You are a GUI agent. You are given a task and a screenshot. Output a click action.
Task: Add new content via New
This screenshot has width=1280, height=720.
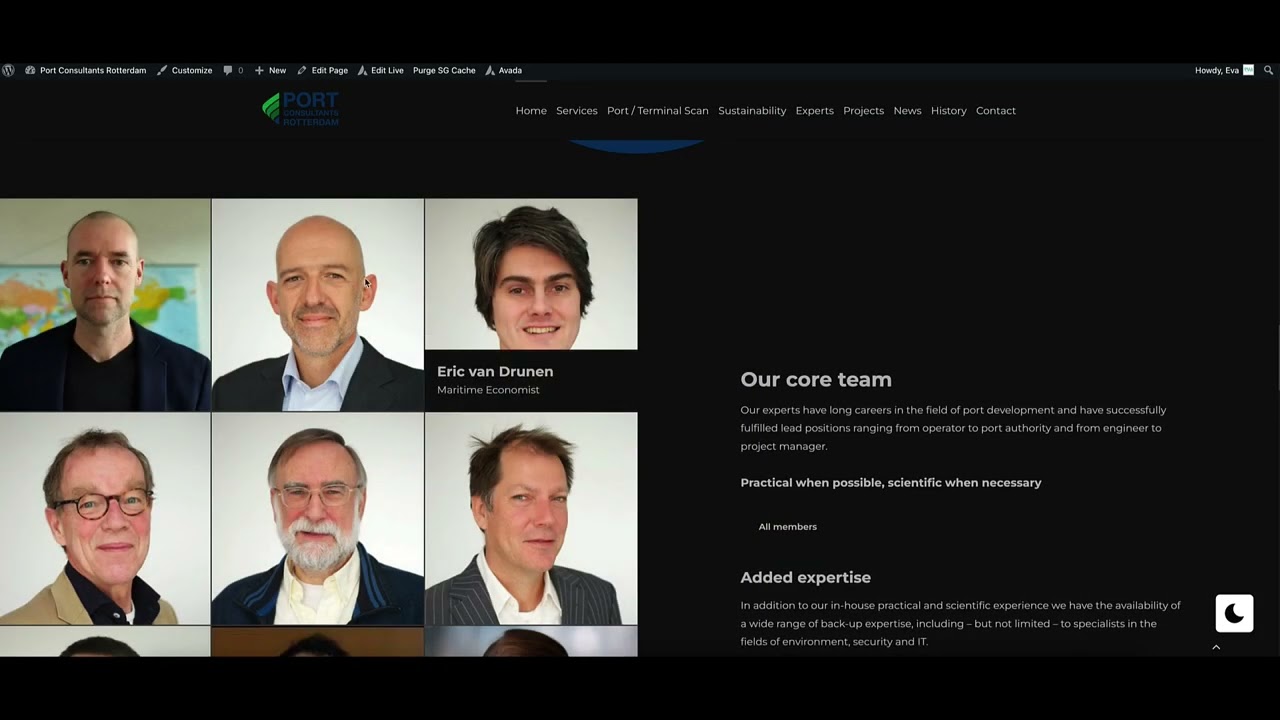(x=270, y=70)
